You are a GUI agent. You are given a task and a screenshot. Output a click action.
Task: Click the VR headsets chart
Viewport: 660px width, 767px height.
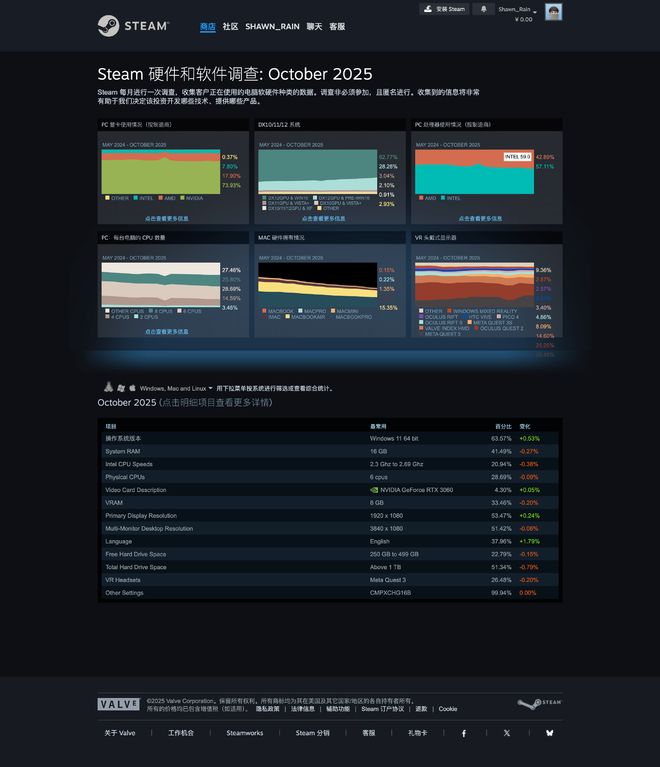[x=474, y=285]
